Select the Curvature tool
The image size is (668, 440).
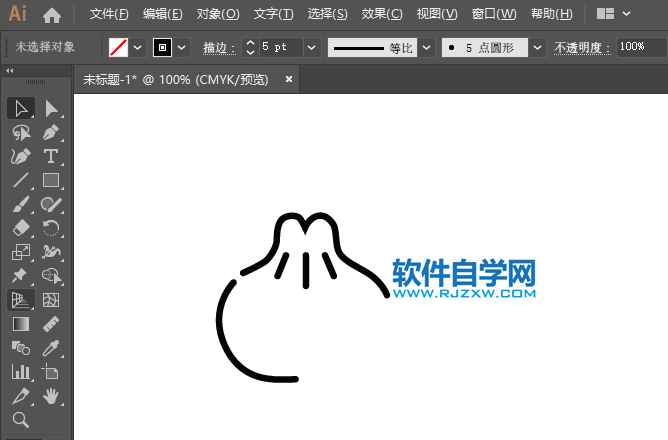click(21, 156)
